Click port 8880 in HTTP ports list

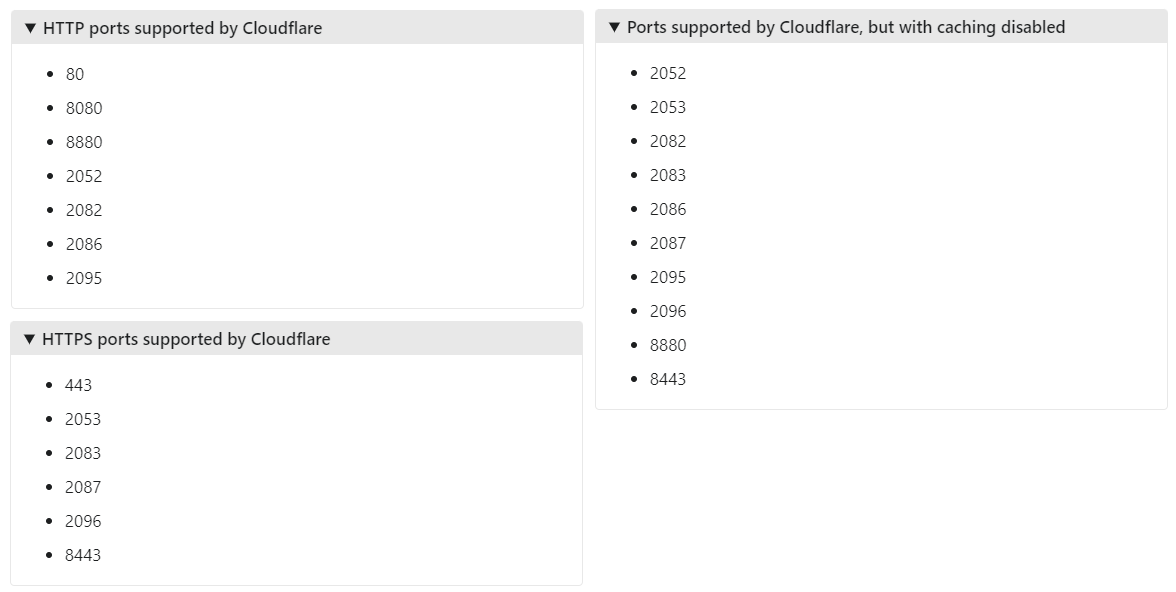click(x=84, y=142)
